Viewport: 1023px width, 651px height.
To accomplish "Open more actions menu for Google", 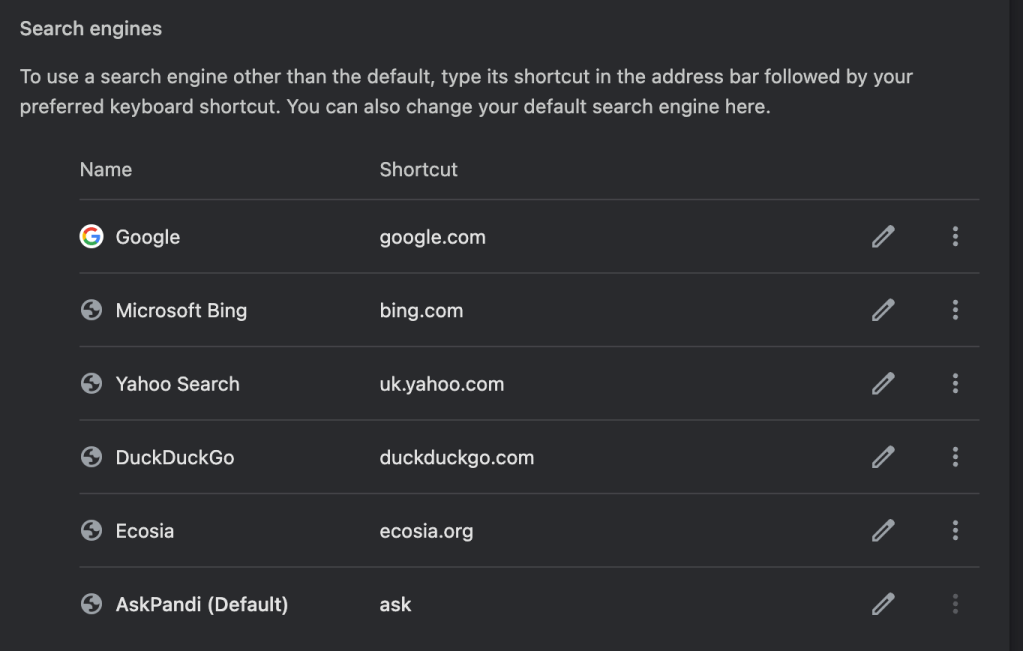I will pyautogui.click(x=955, y=237).
